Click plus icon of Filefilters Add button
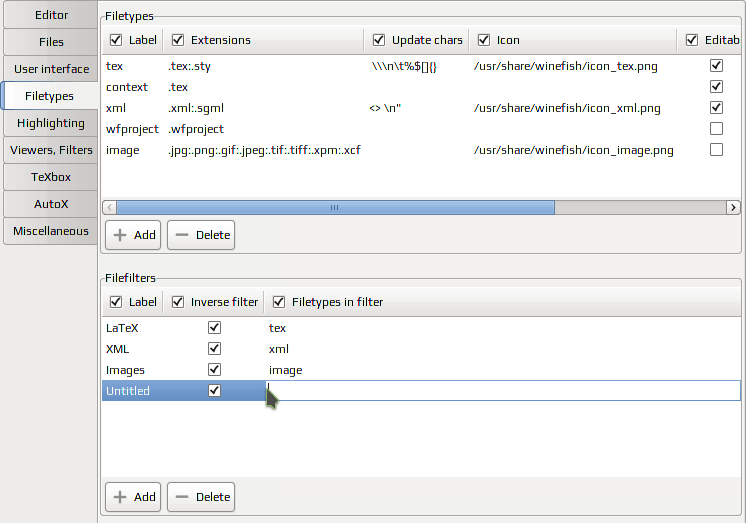Screen dimensions: 746x523 120,497
